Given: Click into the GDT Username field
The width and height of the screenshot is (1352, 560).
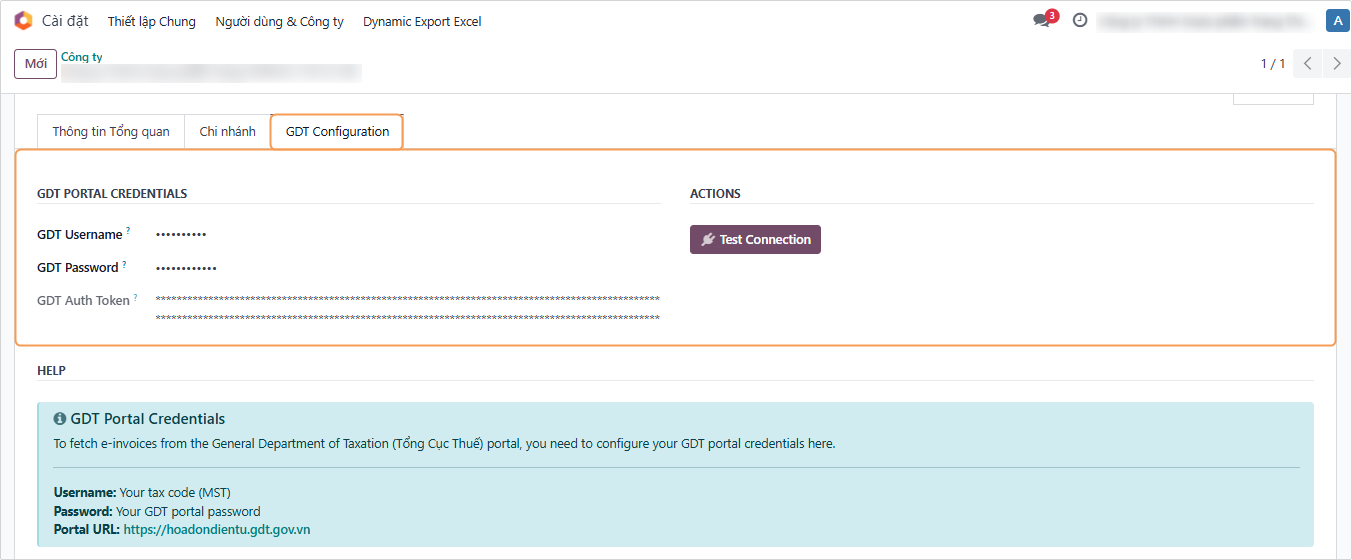Looking at the screenshot, I should [x=400, y=235].
